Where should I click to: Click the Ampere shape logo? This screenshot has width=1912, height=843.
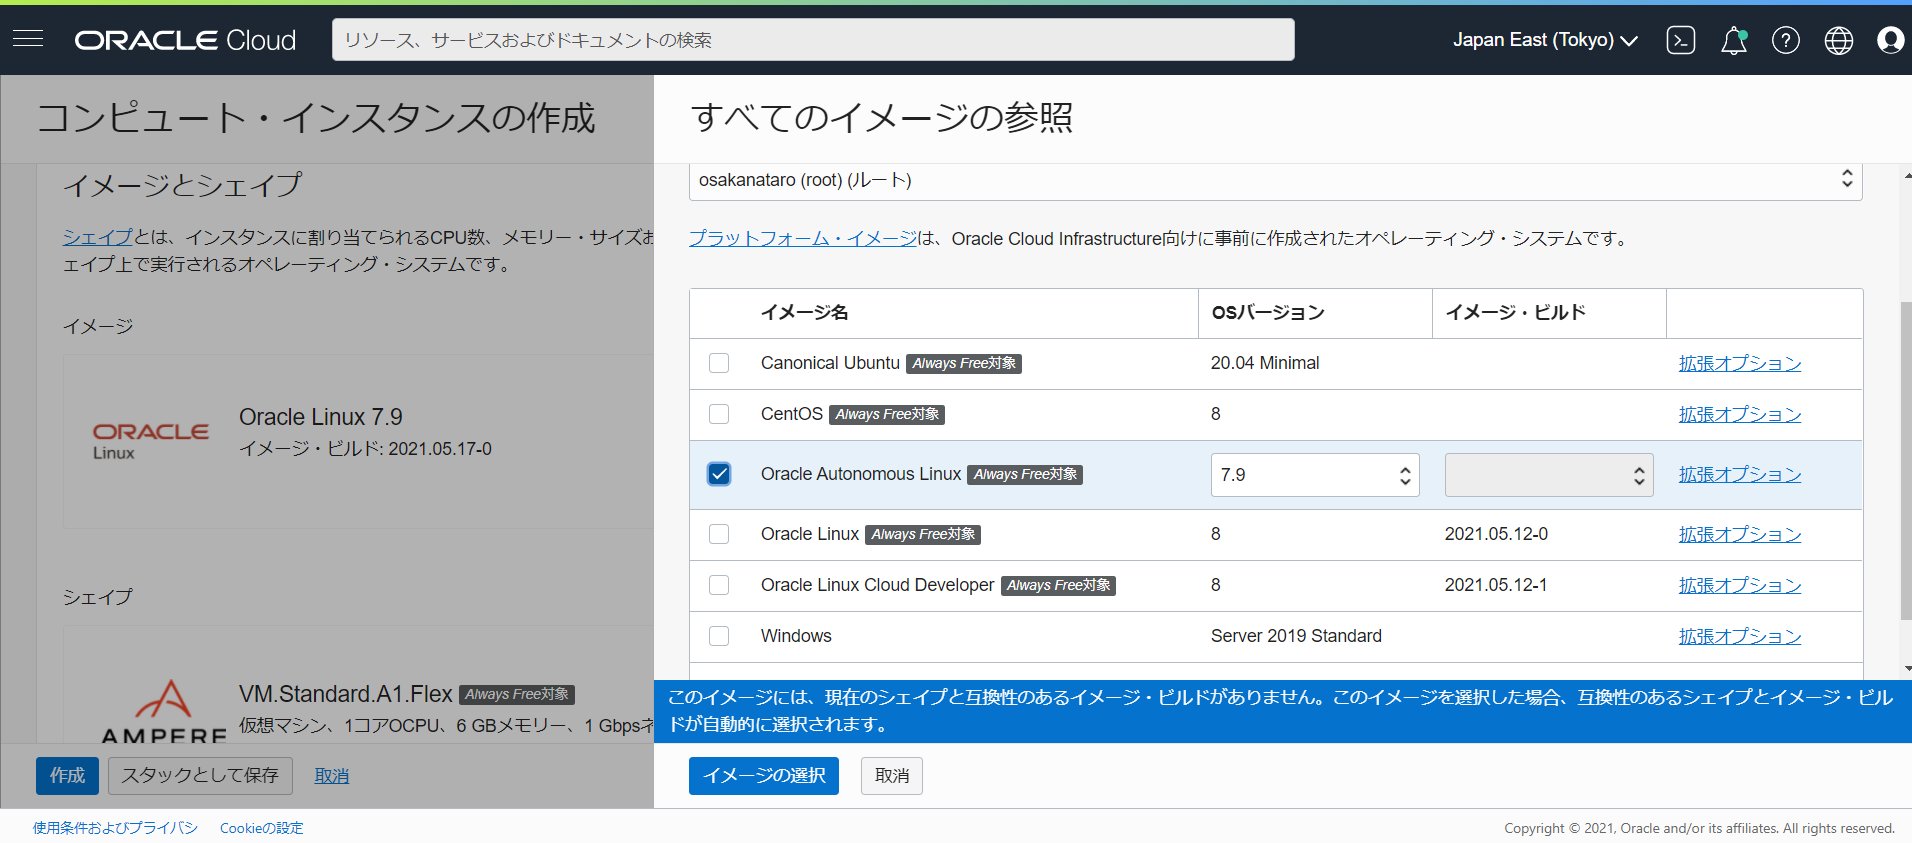tap(164, 711)
